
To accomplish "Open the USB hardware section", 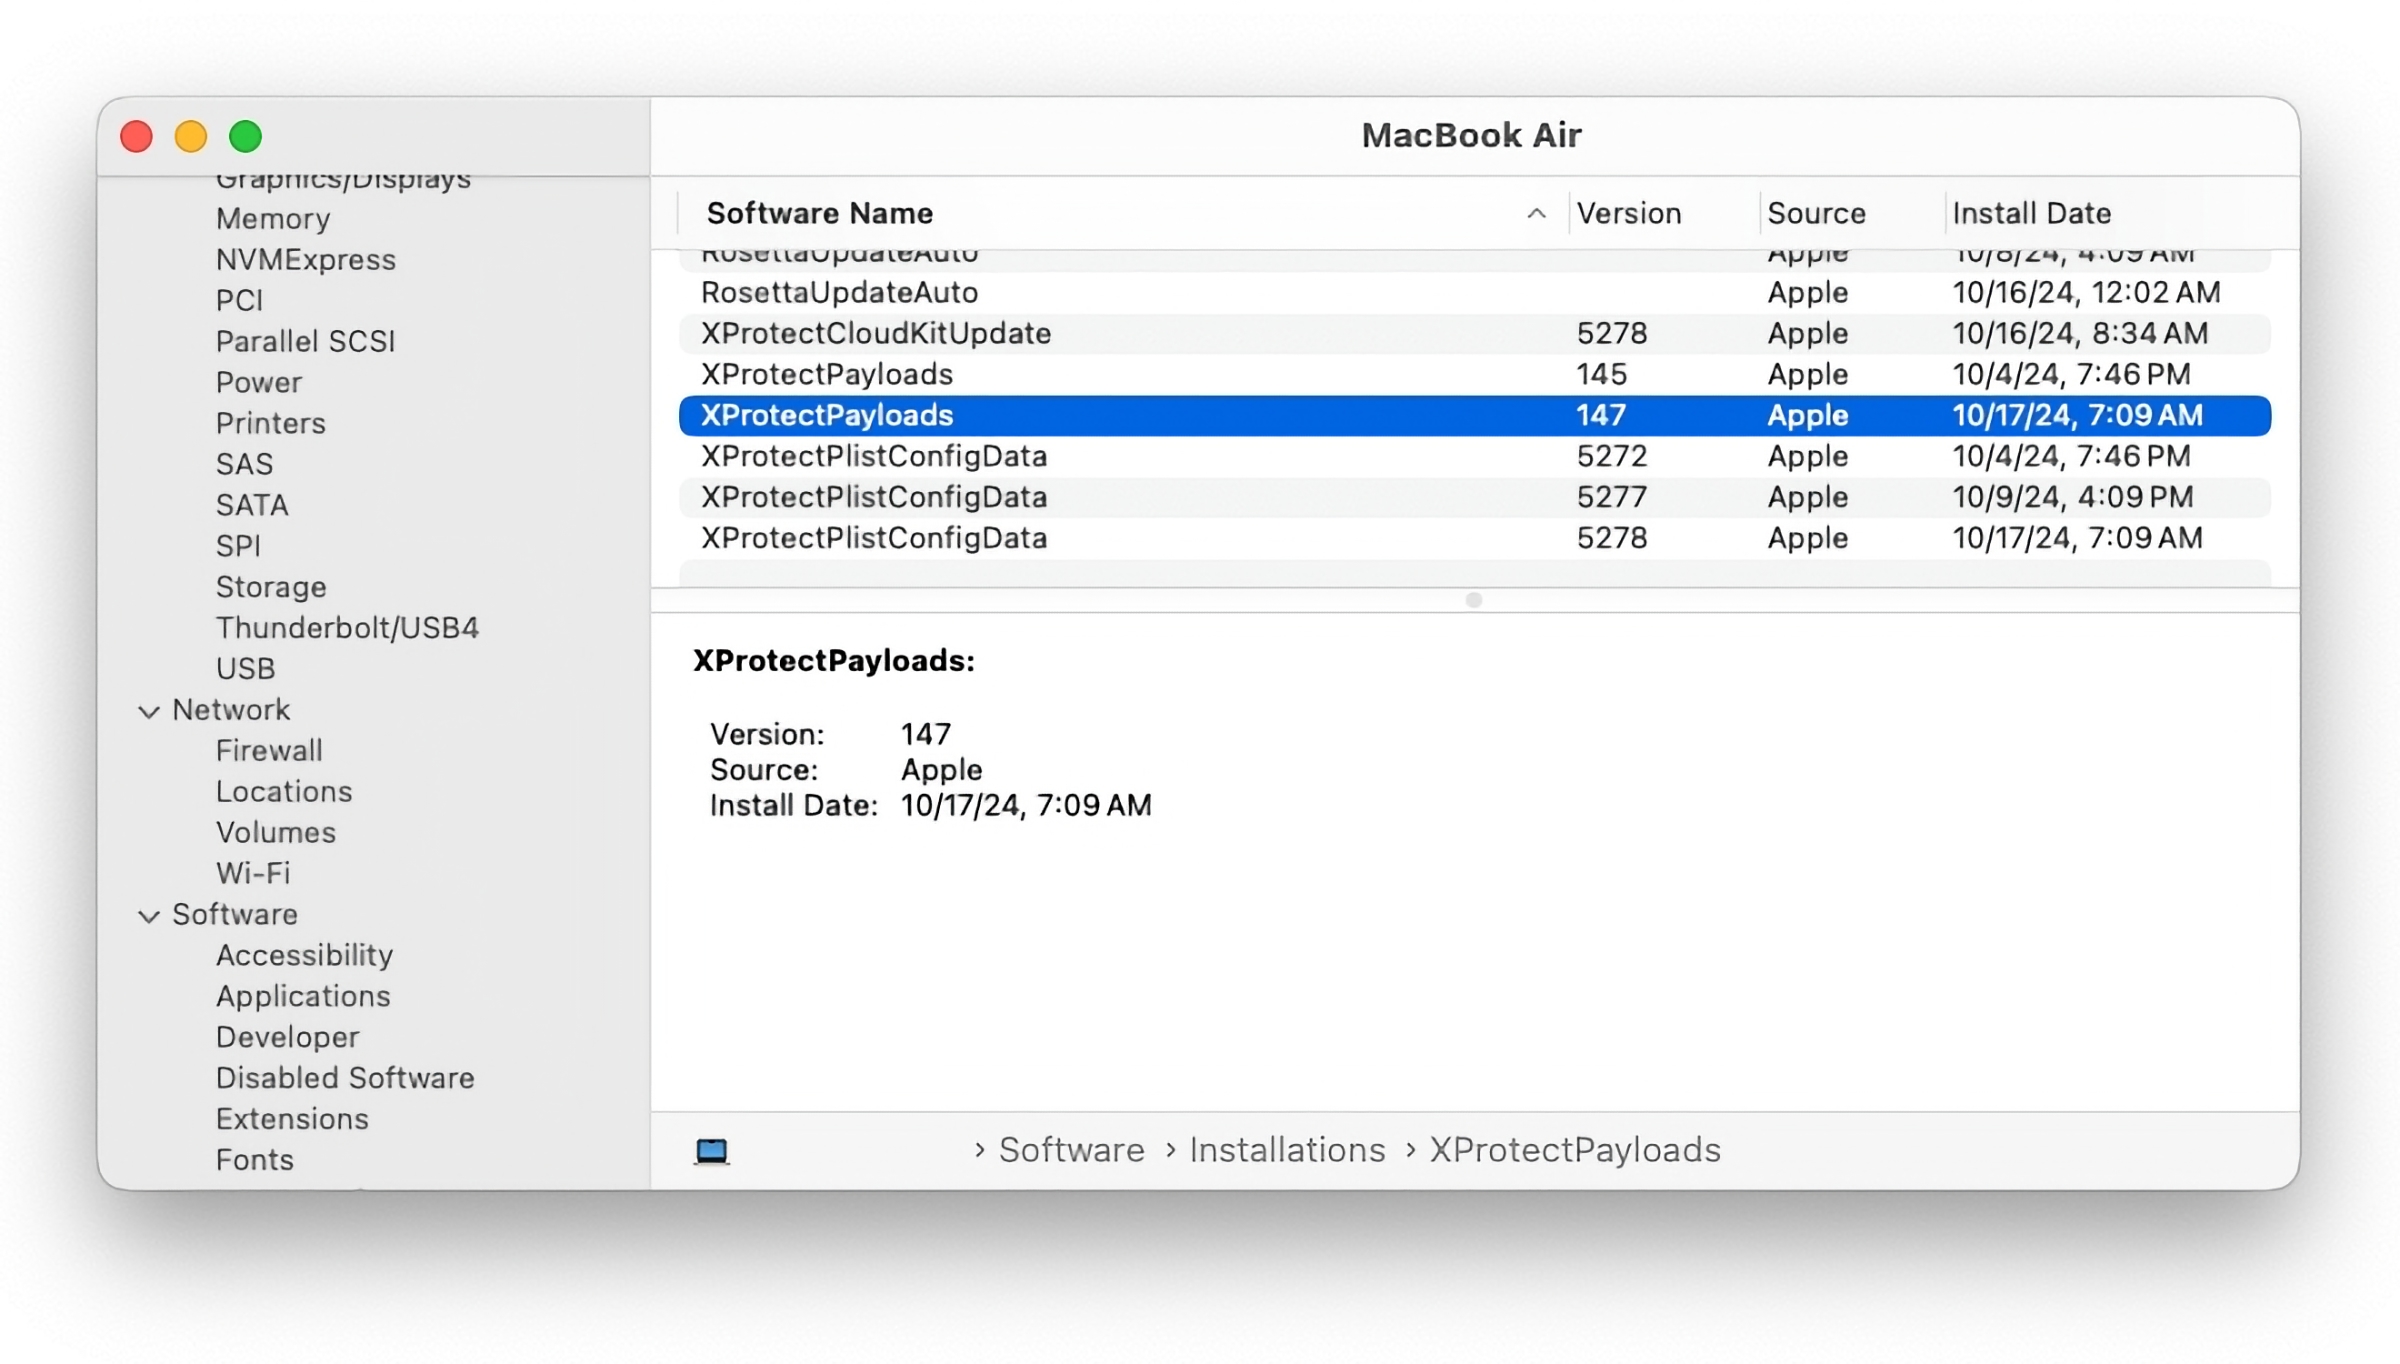I will 245,668.
